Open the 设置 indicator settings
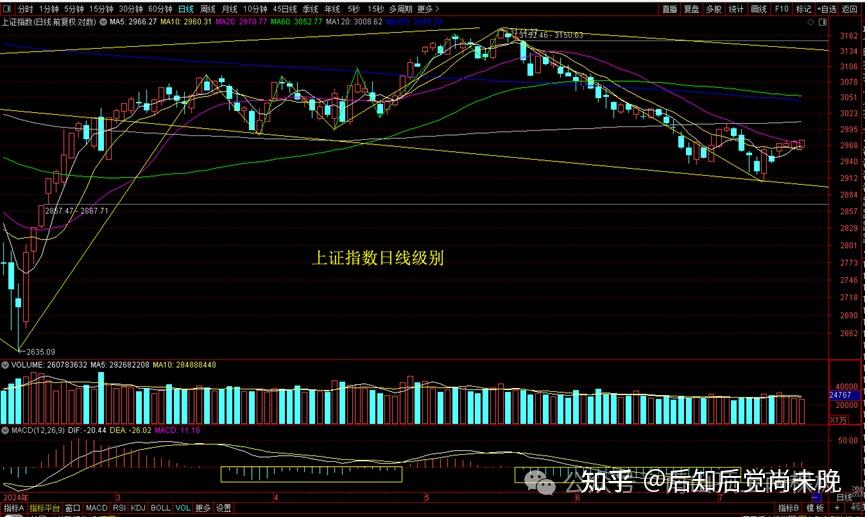 coord(224,508)
